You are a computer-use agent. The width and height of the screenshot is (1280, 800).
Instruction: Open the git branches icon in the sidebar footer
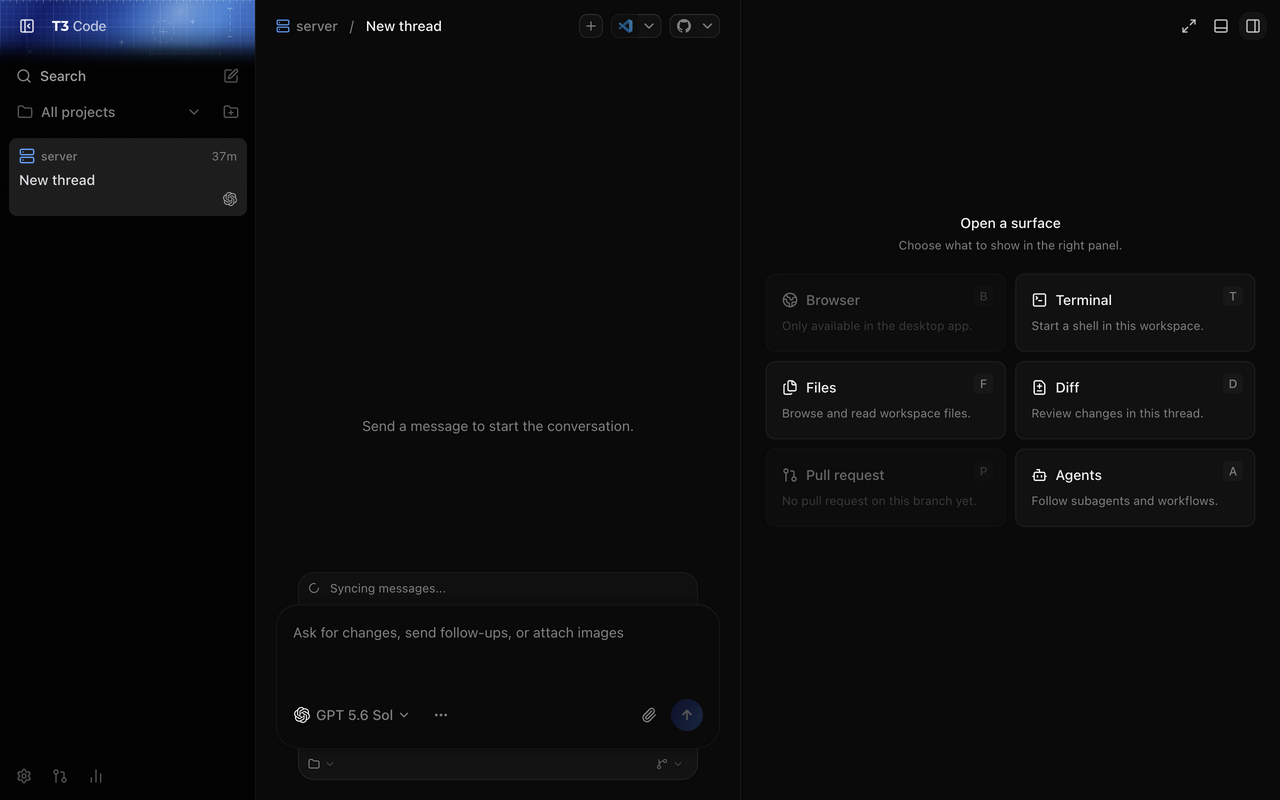[x=60, y=776]
